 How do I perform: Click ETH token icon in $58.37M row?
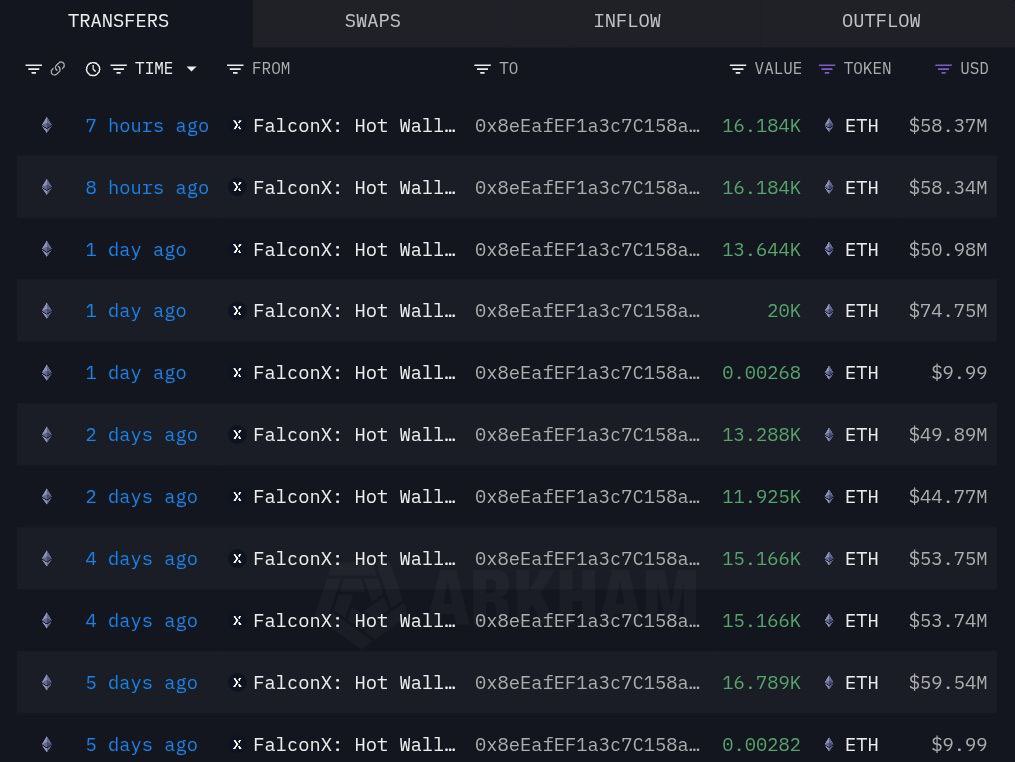point(829,125)
